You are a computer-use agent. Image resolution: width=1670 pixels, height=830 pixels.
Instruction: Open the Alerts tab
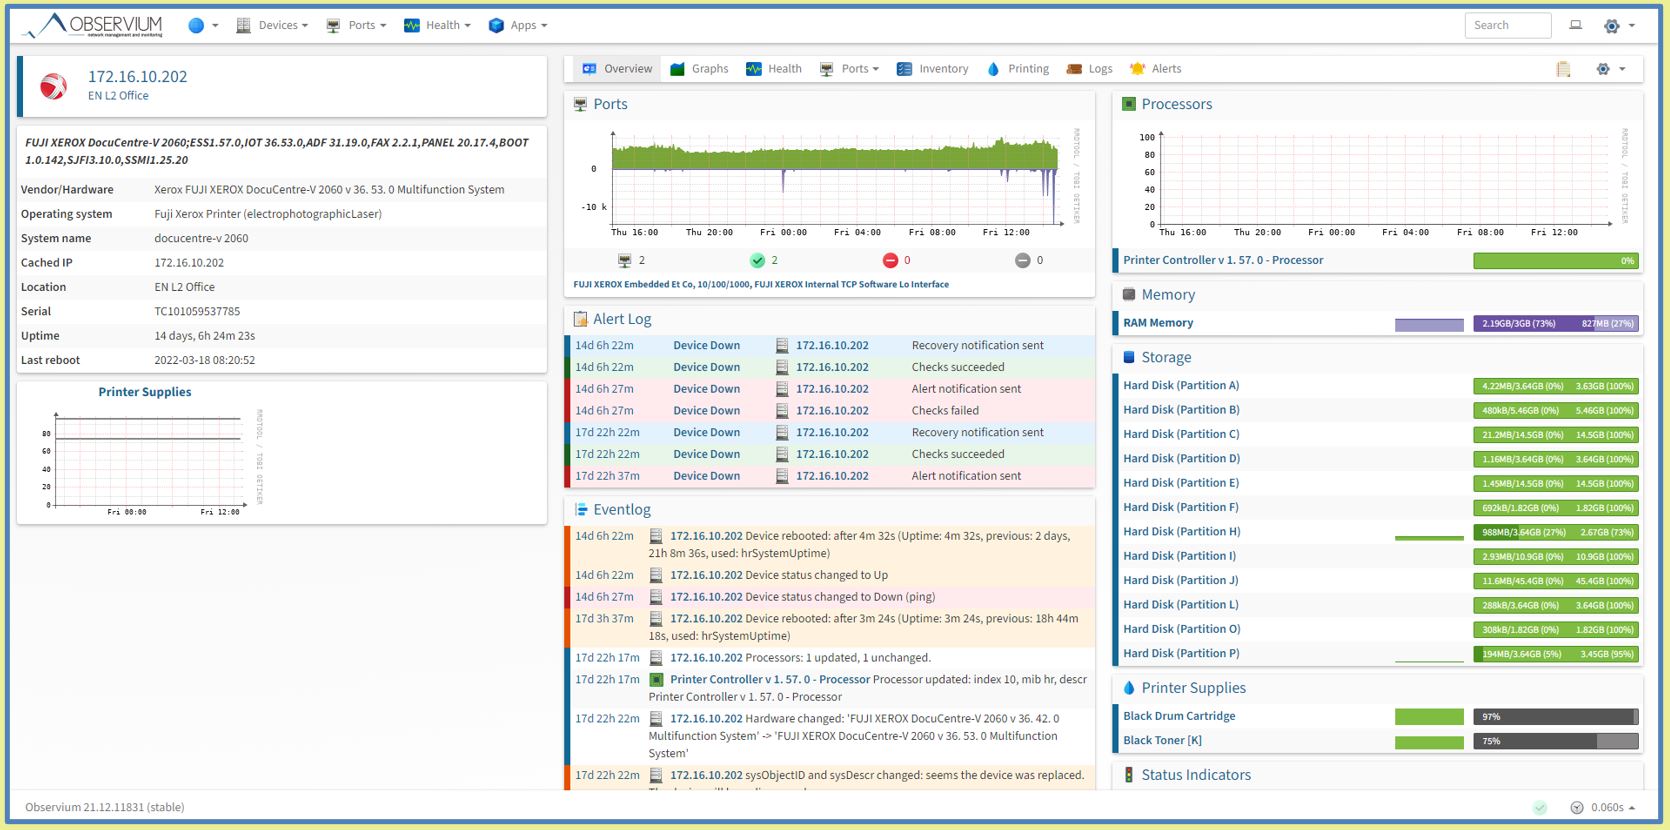pos(1155,69)
